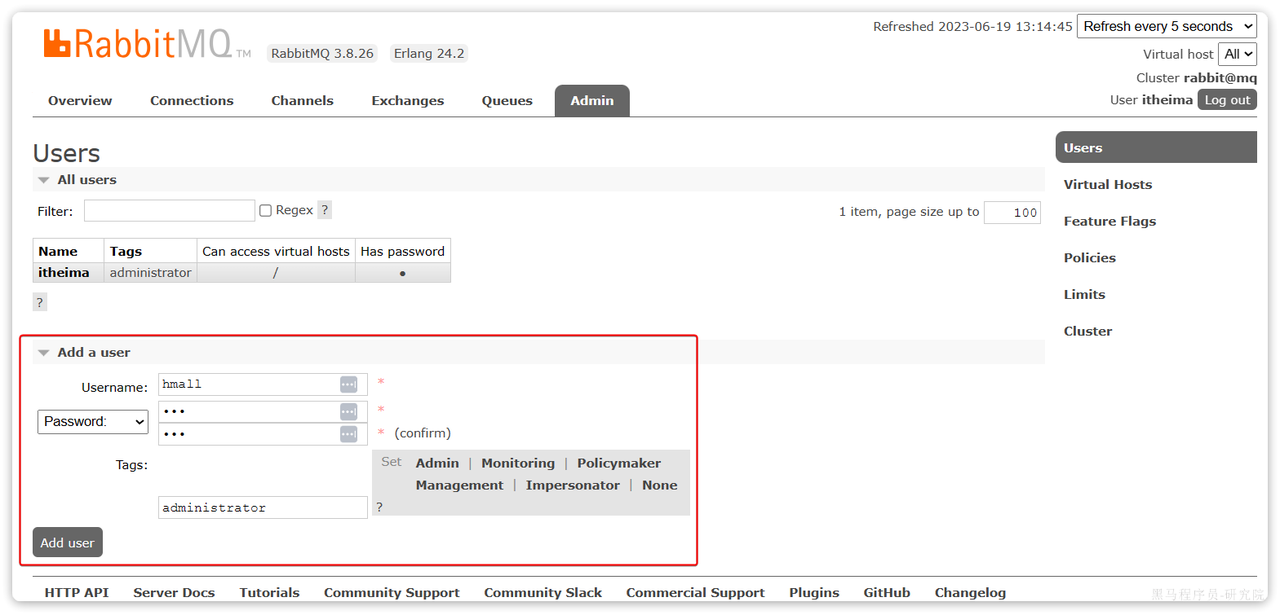
Task: Click the Filter text input
Action: [170, 210]
